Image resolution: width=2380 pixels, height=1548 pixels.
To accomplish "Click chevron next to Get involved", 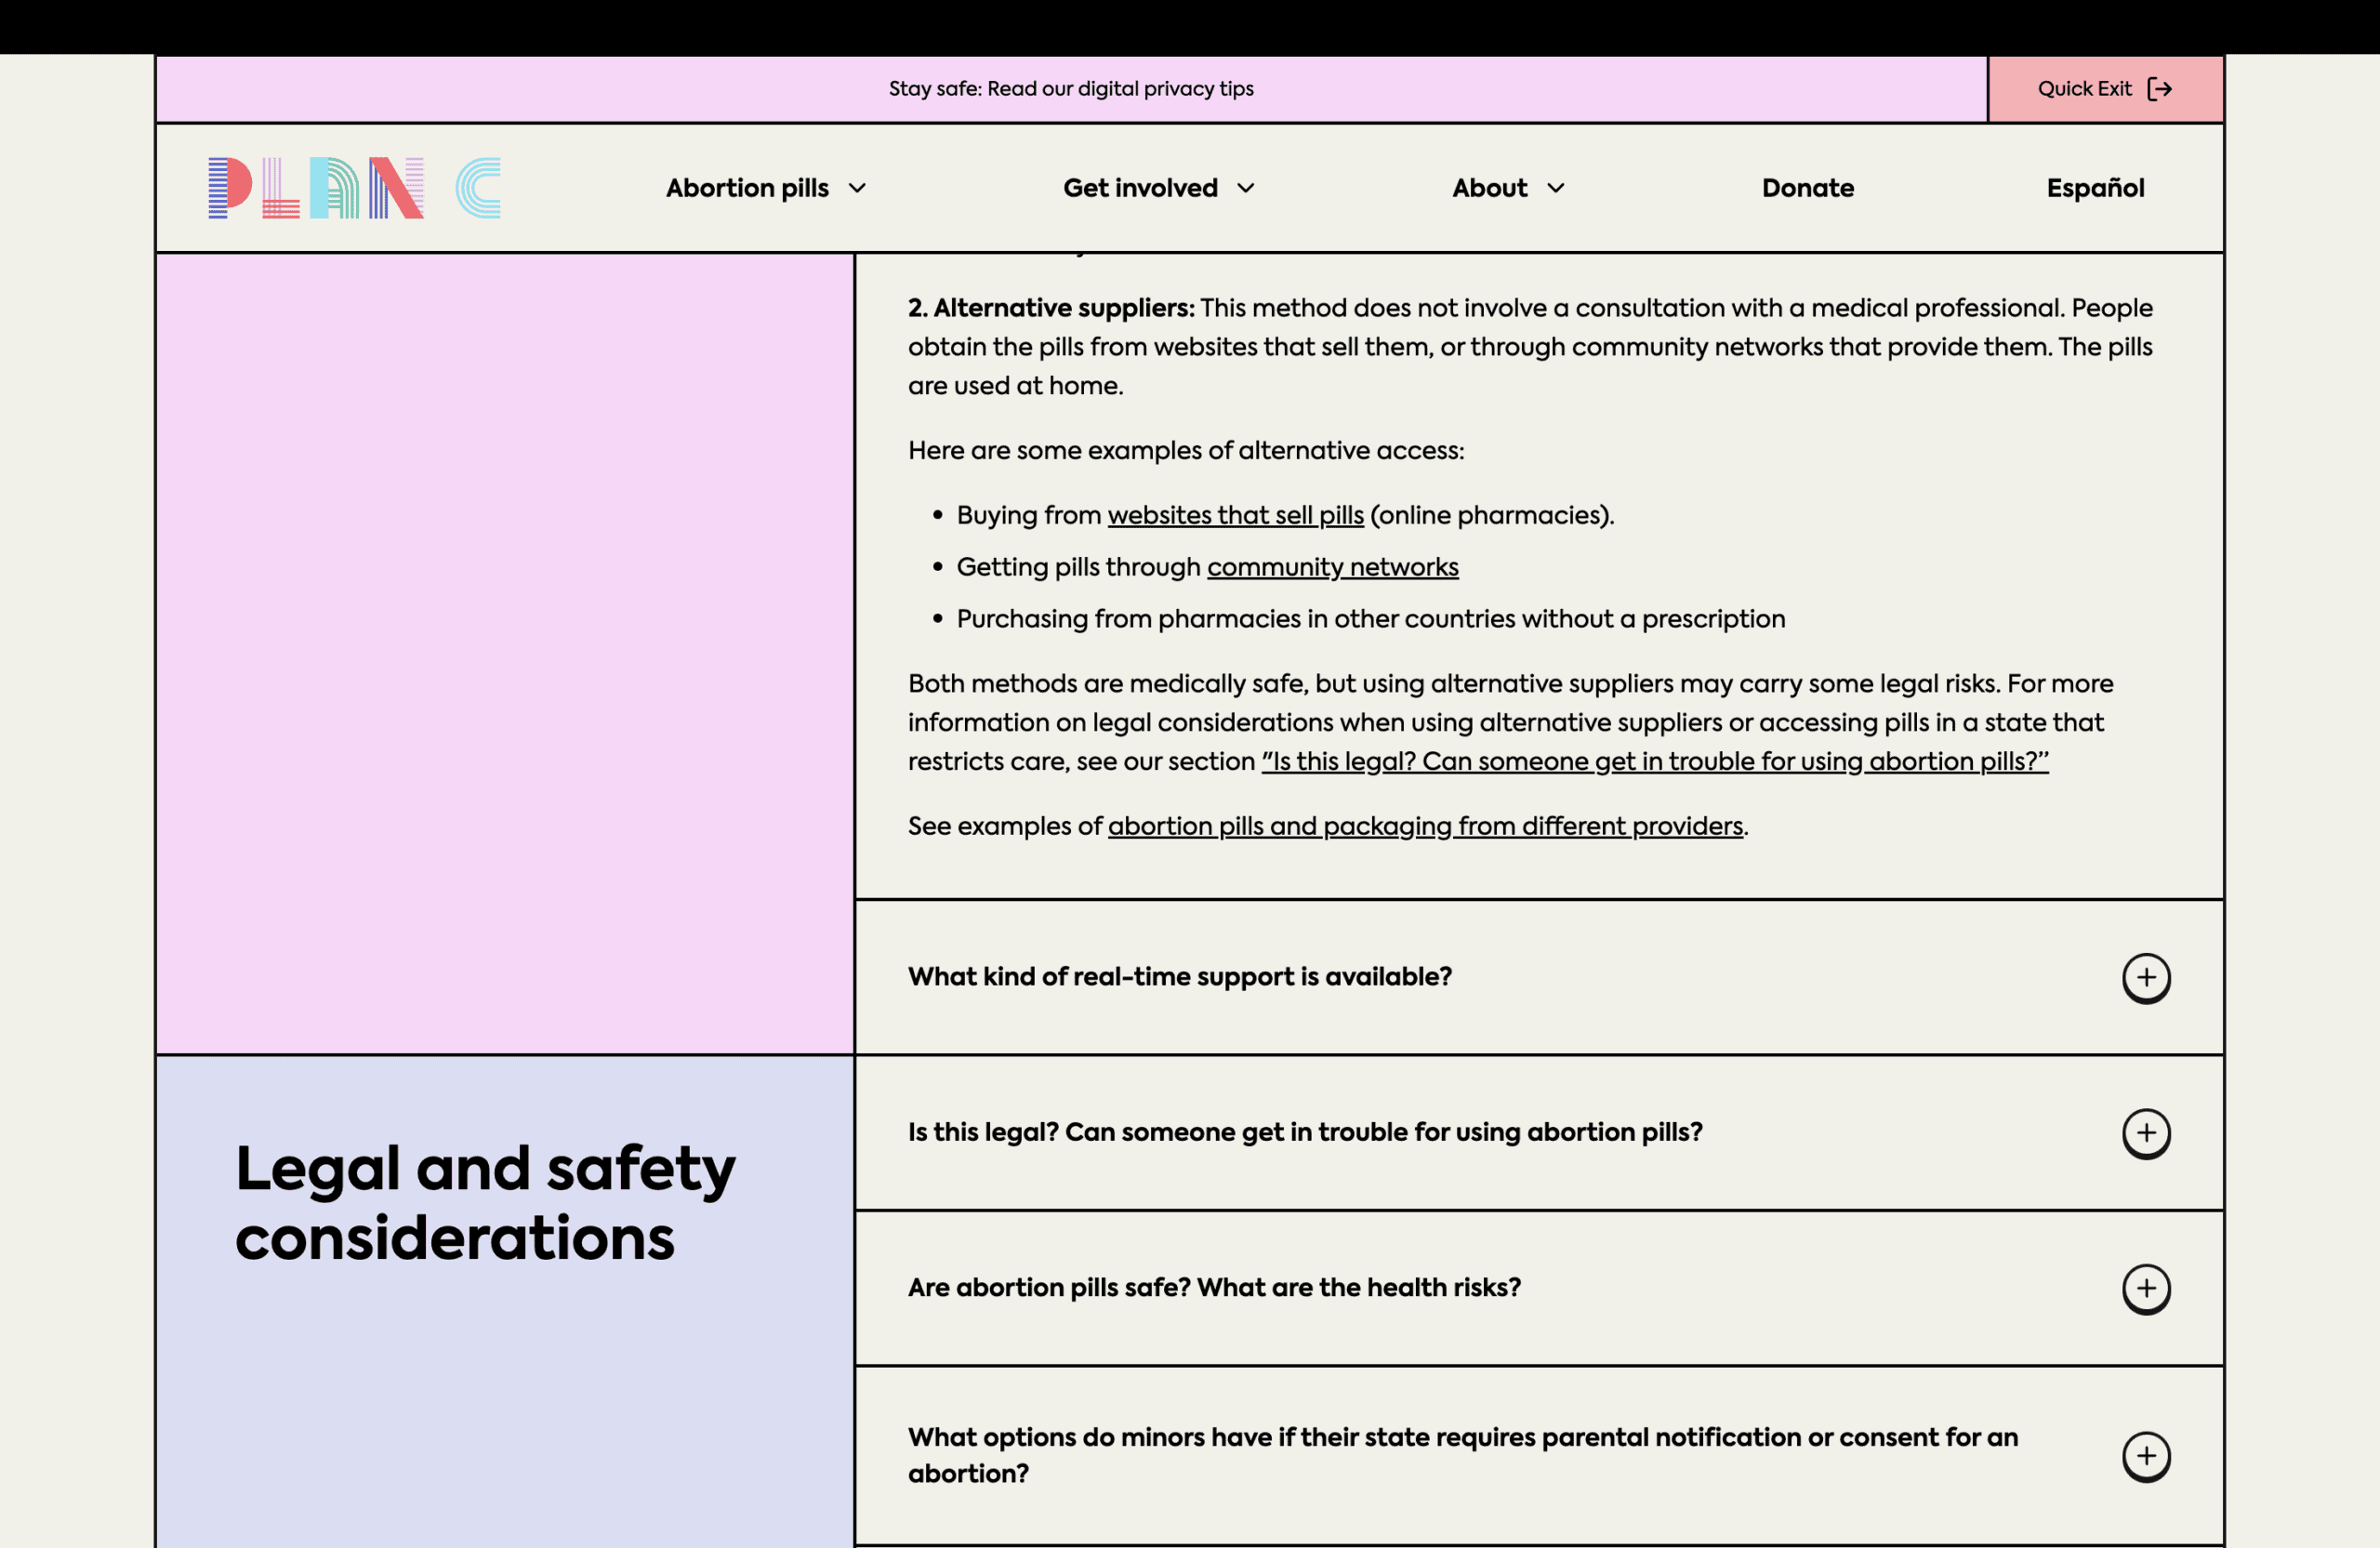I will coord(1245,188).
